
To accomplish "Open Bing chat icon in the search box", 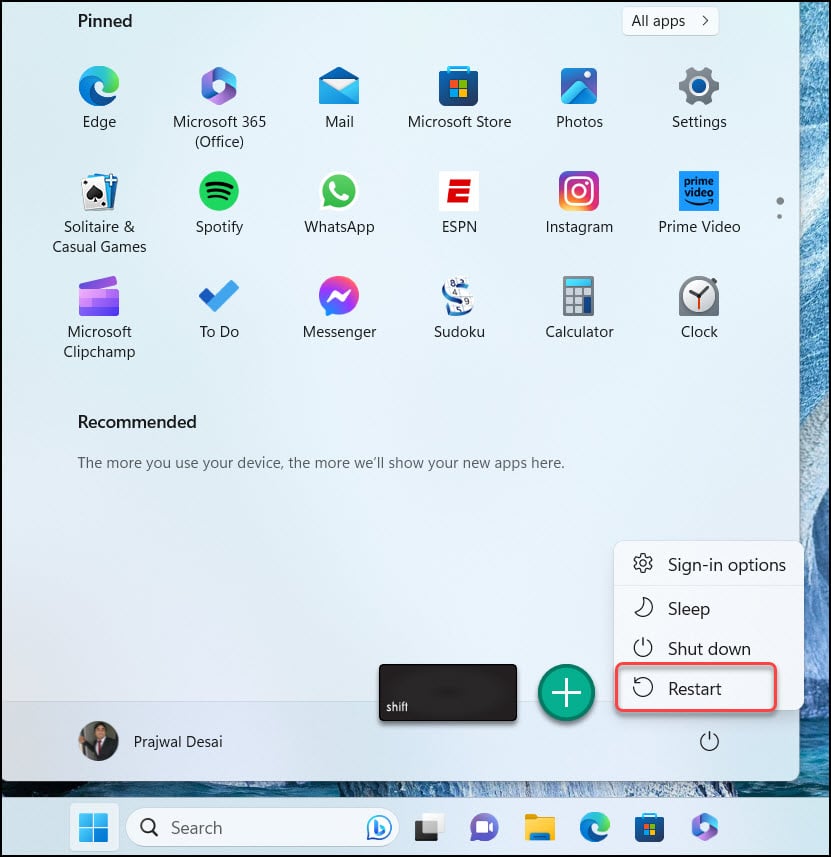I will point(378,827).
